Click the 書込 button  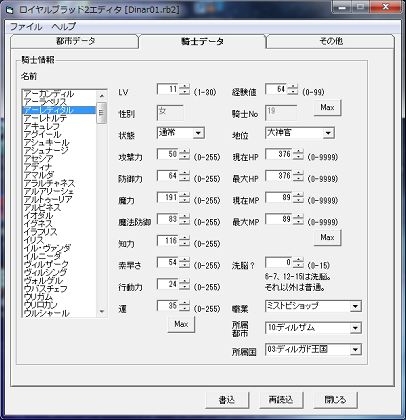227,400
